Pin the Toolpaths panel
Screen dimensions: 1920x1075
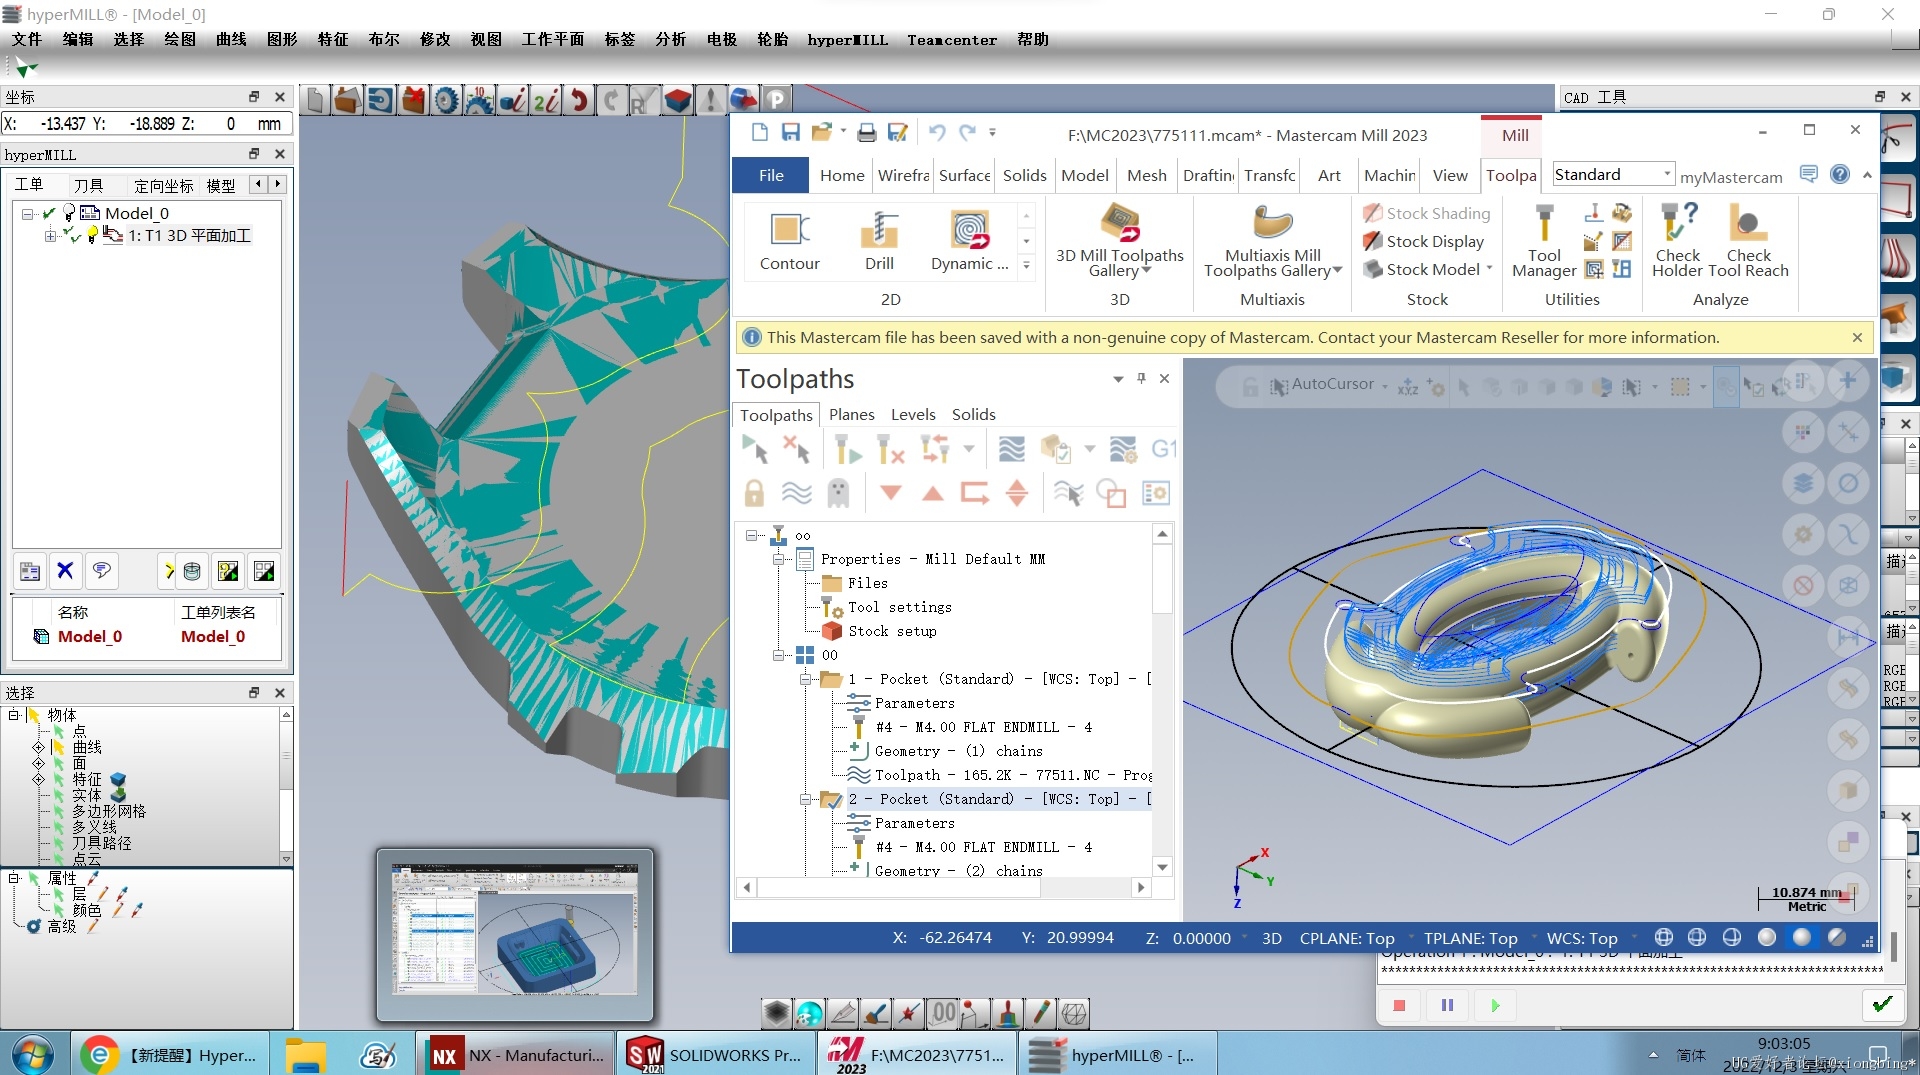click(x=1141, y=378)
